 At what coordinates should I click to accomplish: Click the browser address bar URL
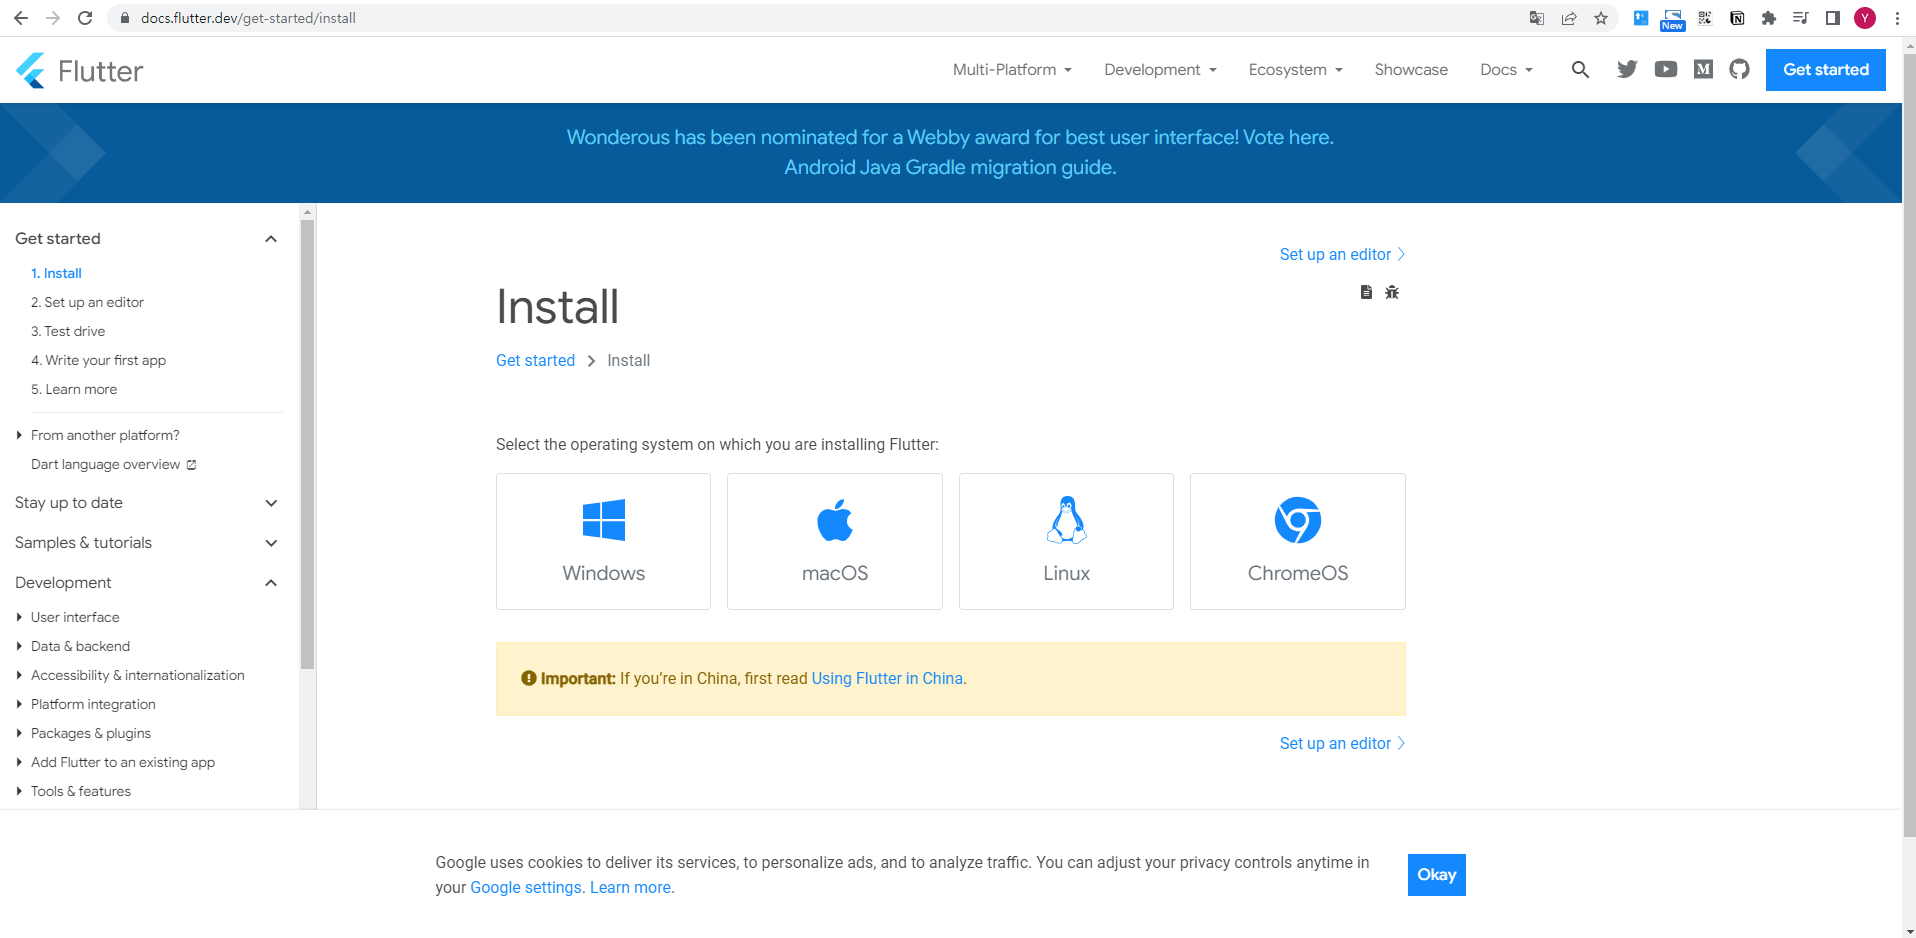point(248,18)
